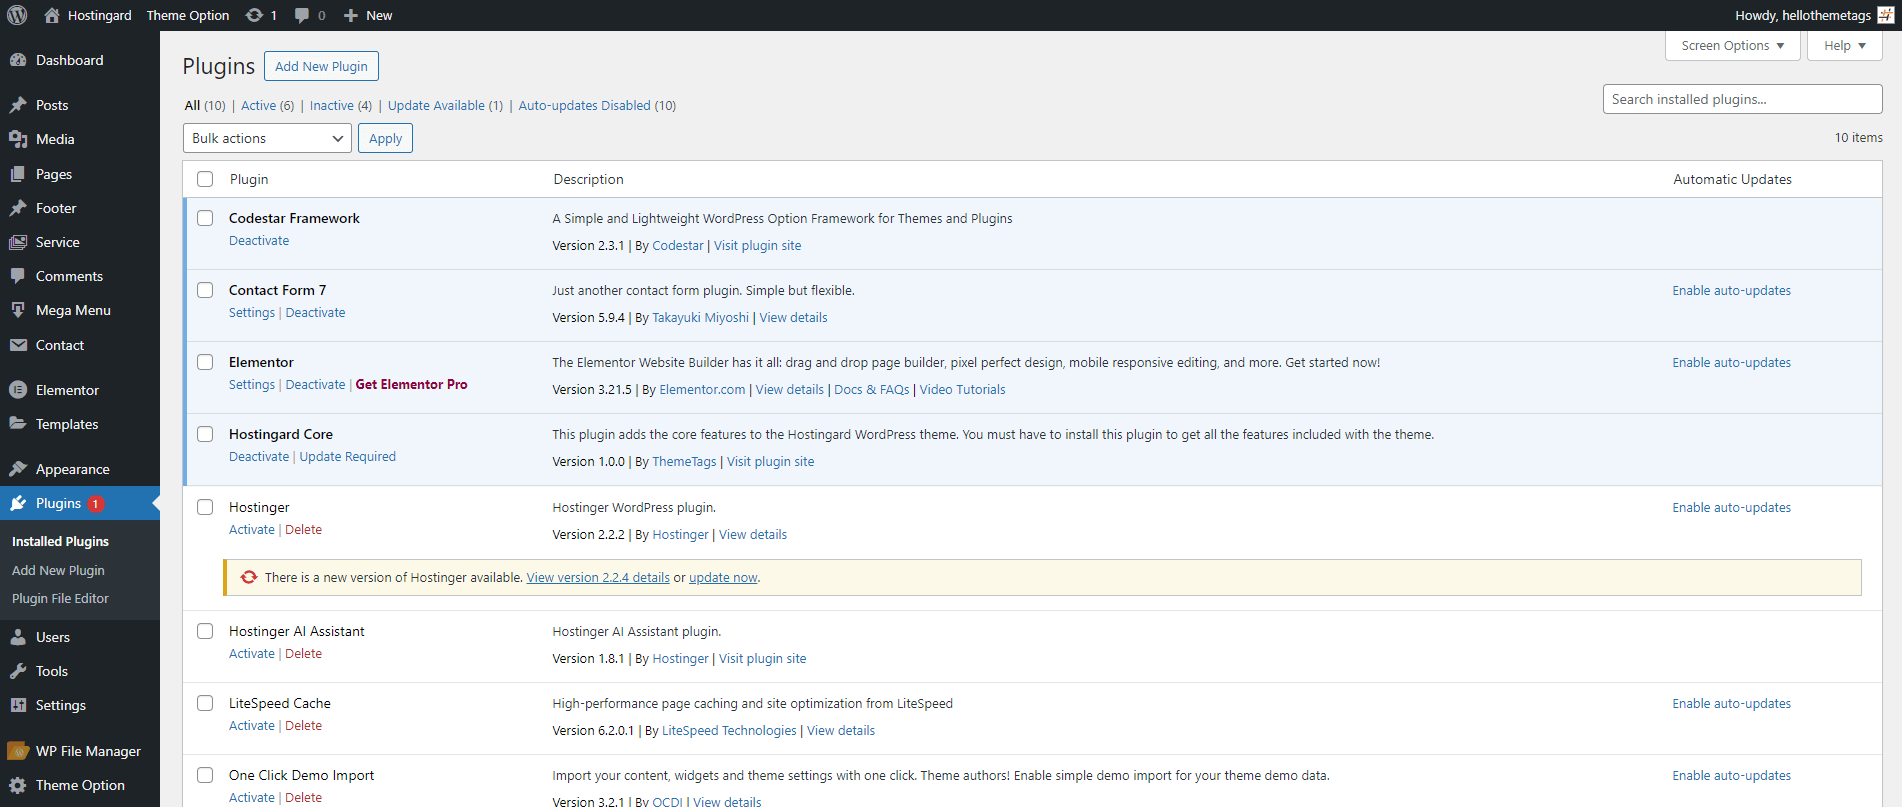Open the Plugin File Editor submenu item
Viewport: 1902px width, 807px height.
click(x=60, y=598)
